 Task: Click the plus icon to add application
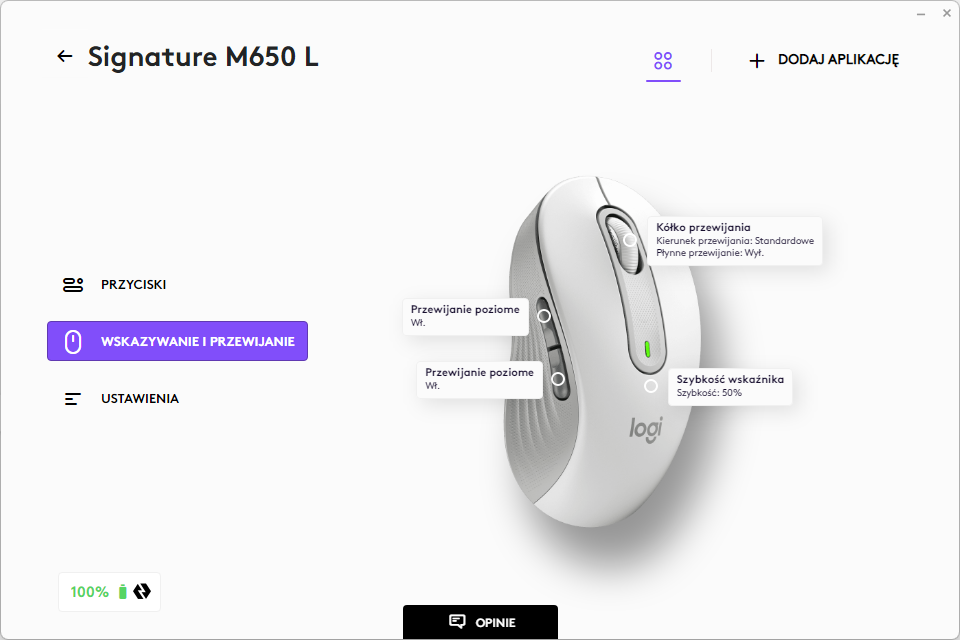click(x=757, y=61)
